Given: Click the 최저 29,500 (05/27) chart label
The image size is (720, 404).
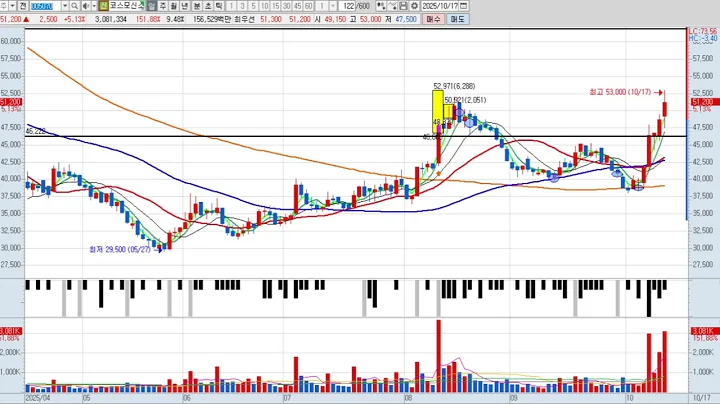Looking at the screenshot, I should [120, 250].
